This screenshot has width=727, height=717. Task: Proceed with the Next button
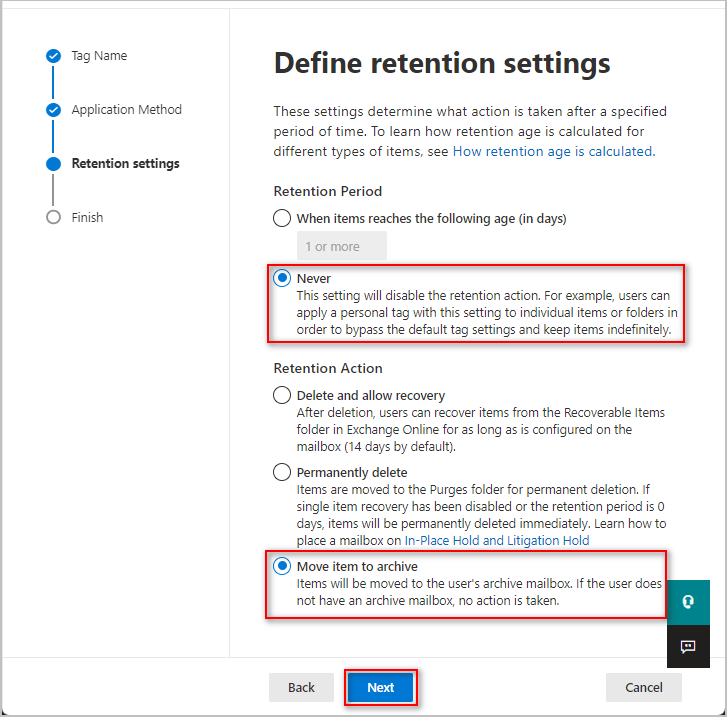[x=381, y=687]
